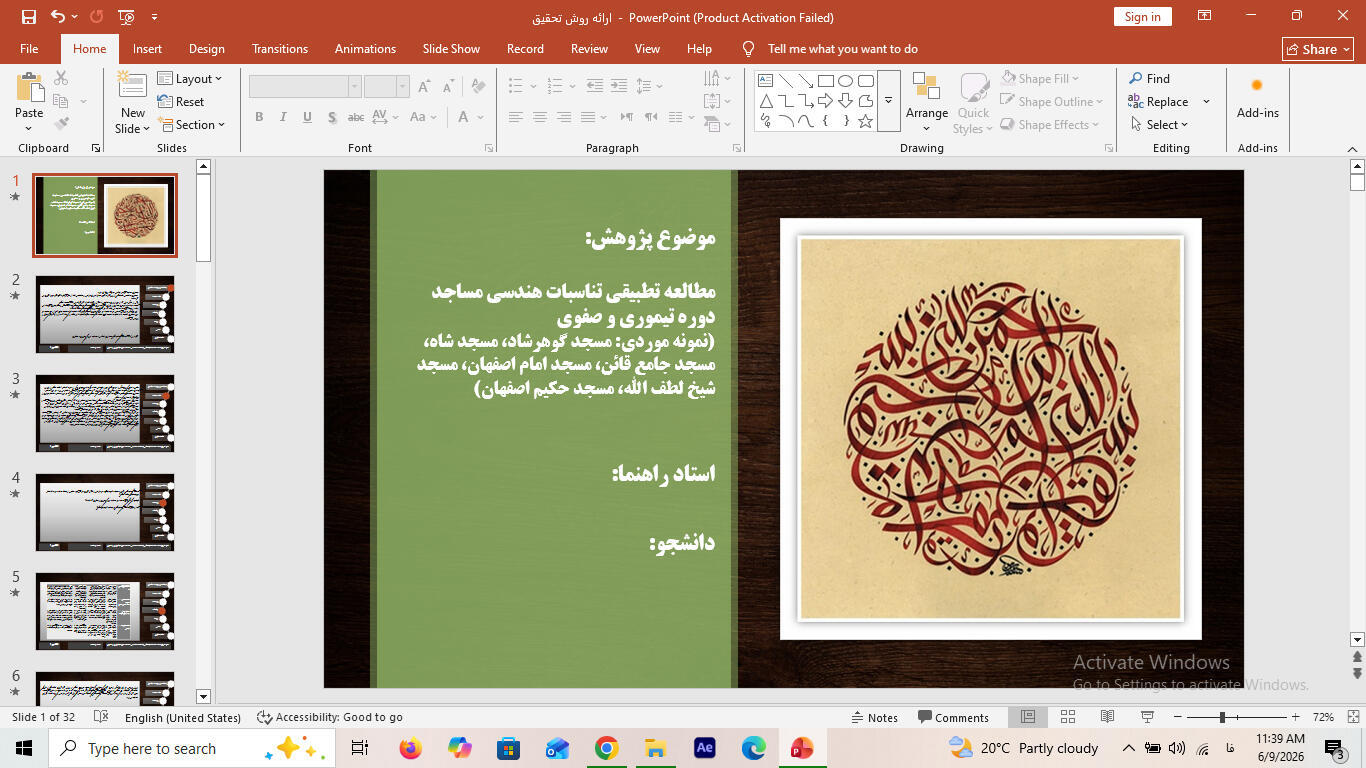
Task: Launch Adobe After Effects from the taskbar
Action: pyautogui.click(x=704, y=748)
